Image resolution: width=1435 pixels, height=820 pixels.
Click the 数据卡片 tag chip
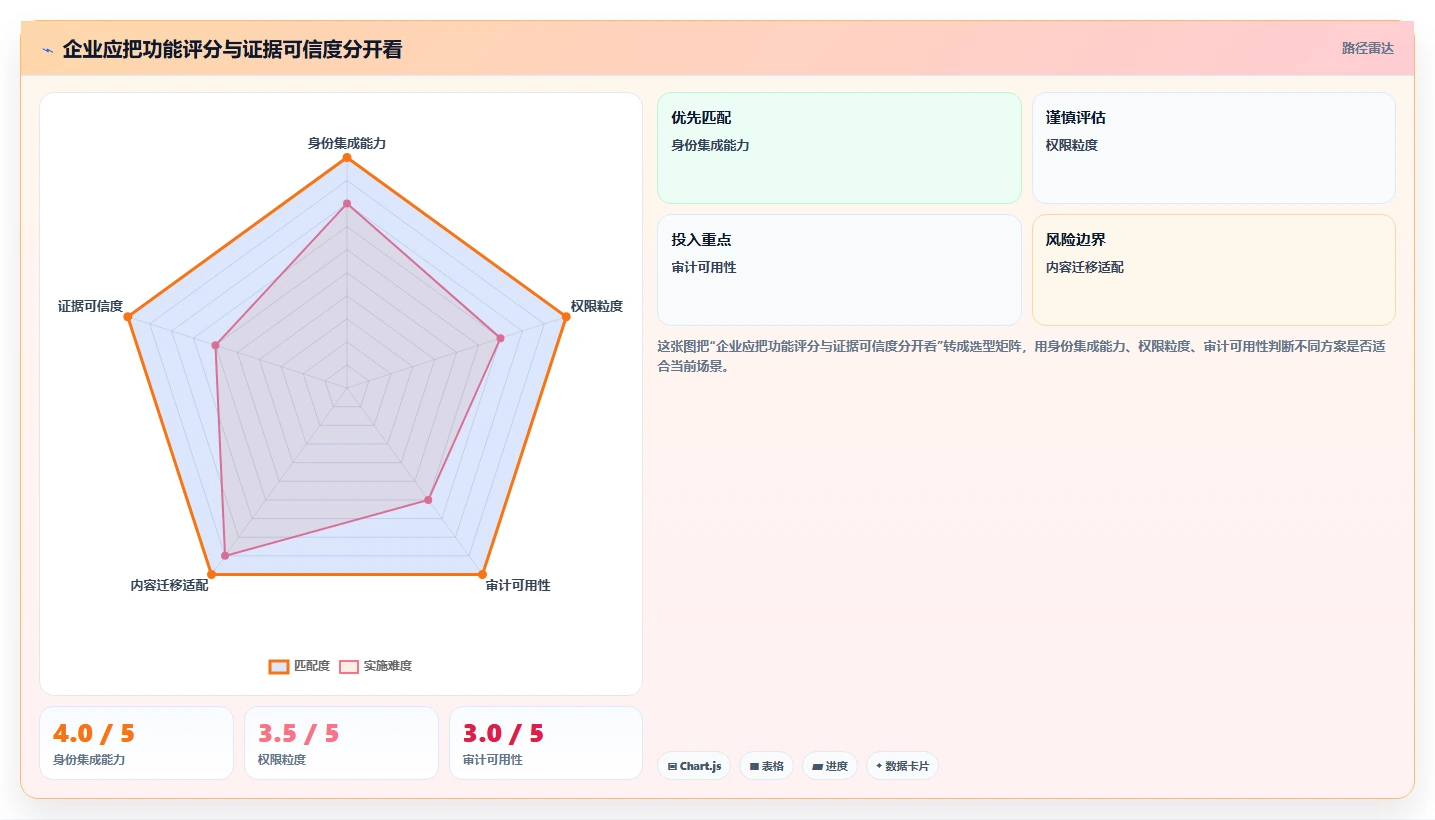(x=902, y=766)
